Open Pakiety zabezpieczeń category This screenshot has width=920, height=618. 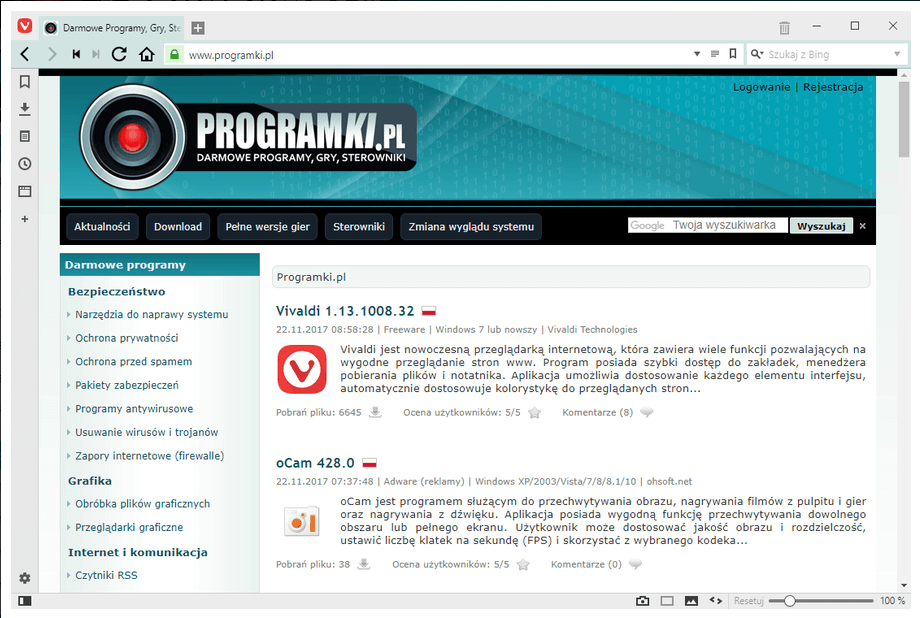pyautogui.click(x=127, y=385)
